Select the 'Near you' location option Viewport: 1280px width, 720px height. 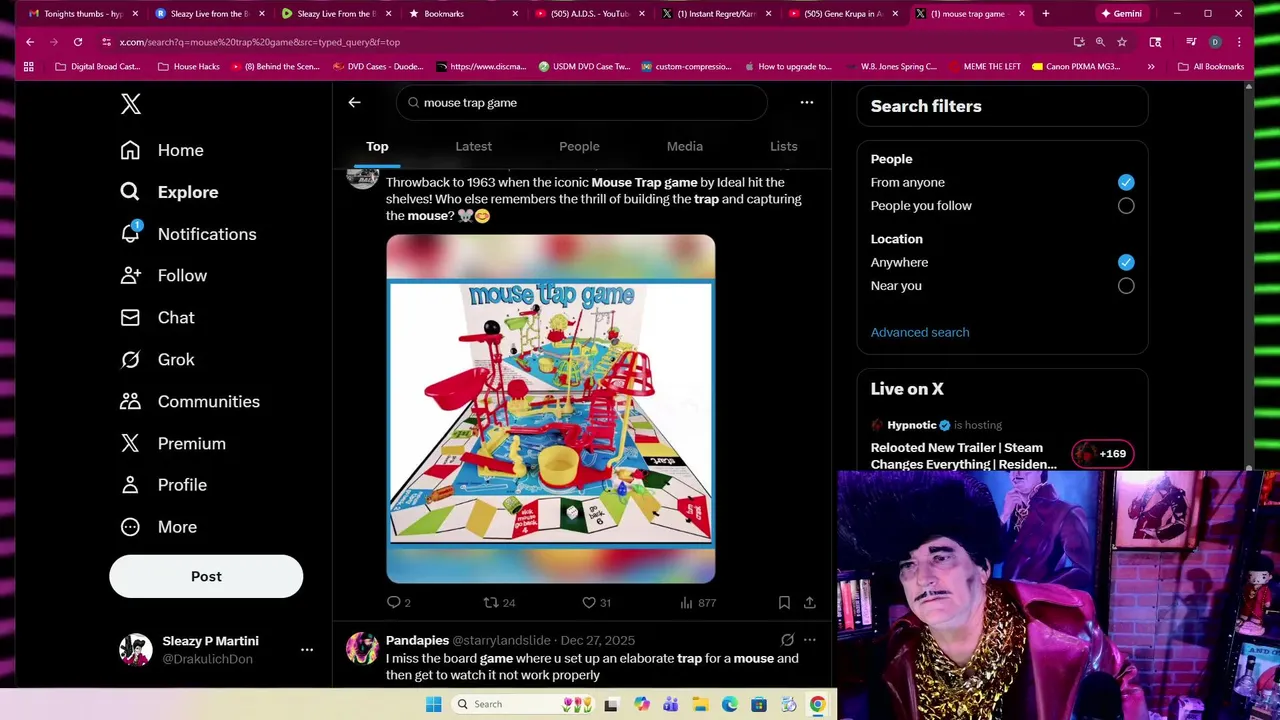pos(1126,286)
